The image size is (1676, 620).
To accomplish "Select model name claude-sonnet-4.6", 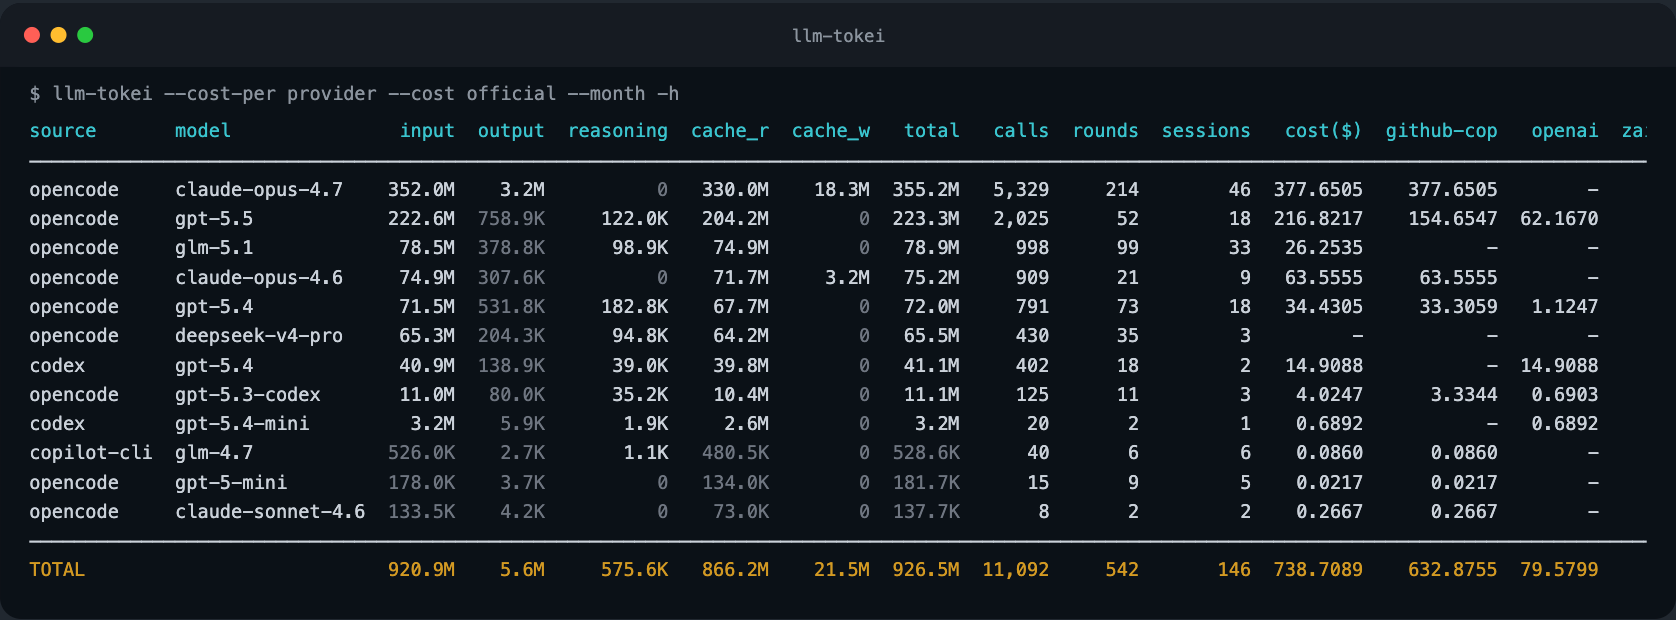I will (270, 512).
